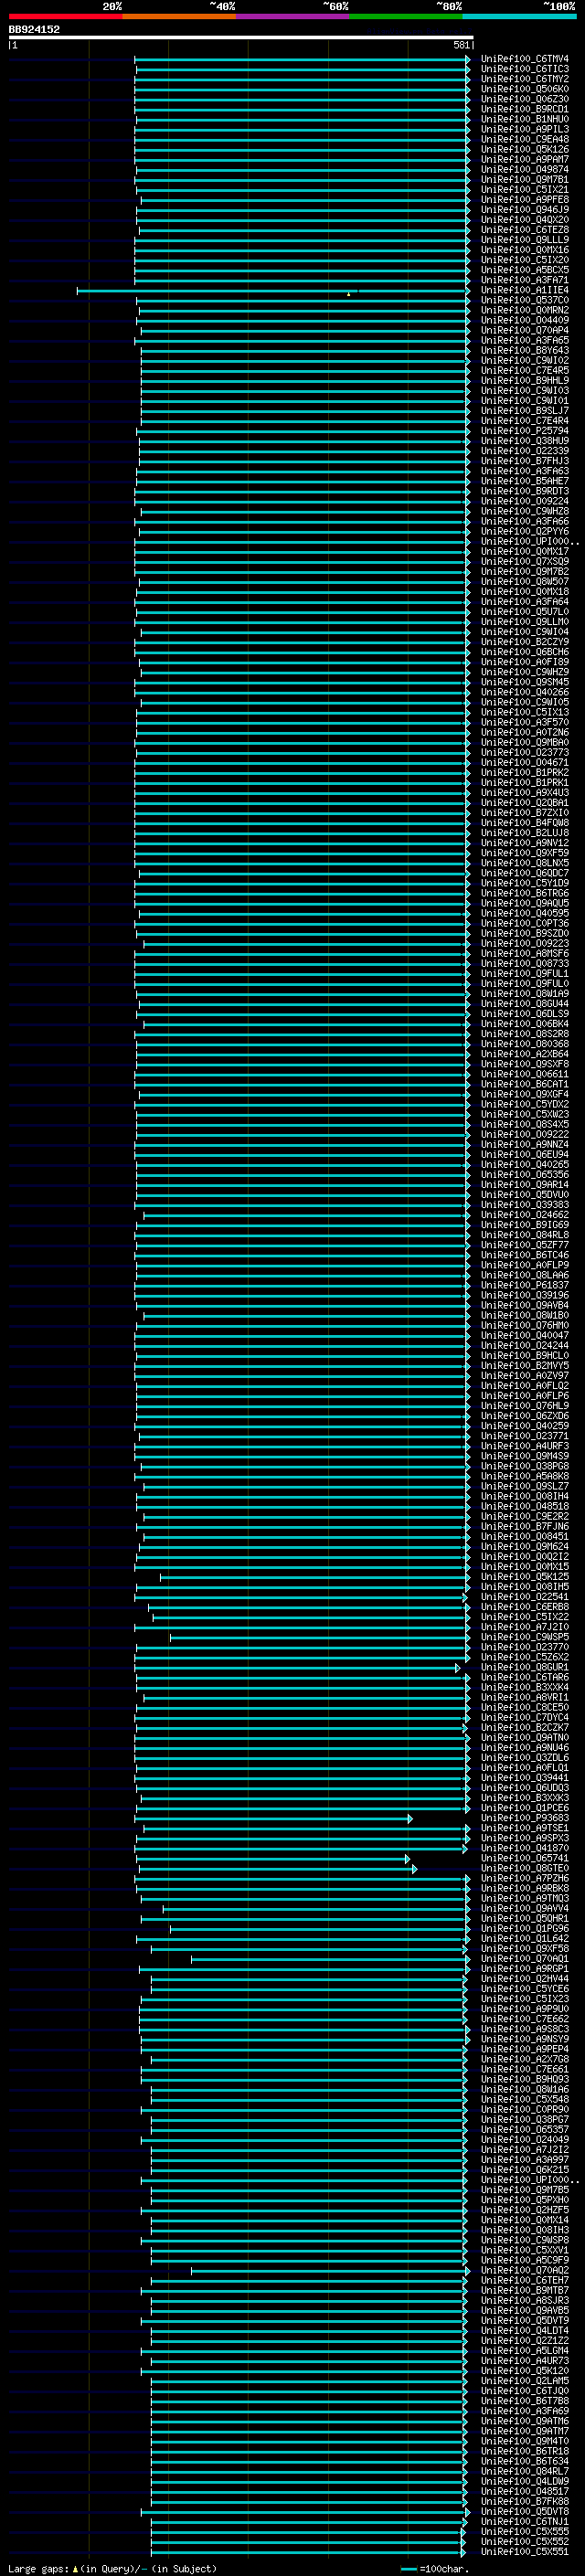Select hit label UniRef100_Q5U7L0
This screenshot has height=2576, width=585.
tap(525, 612)
